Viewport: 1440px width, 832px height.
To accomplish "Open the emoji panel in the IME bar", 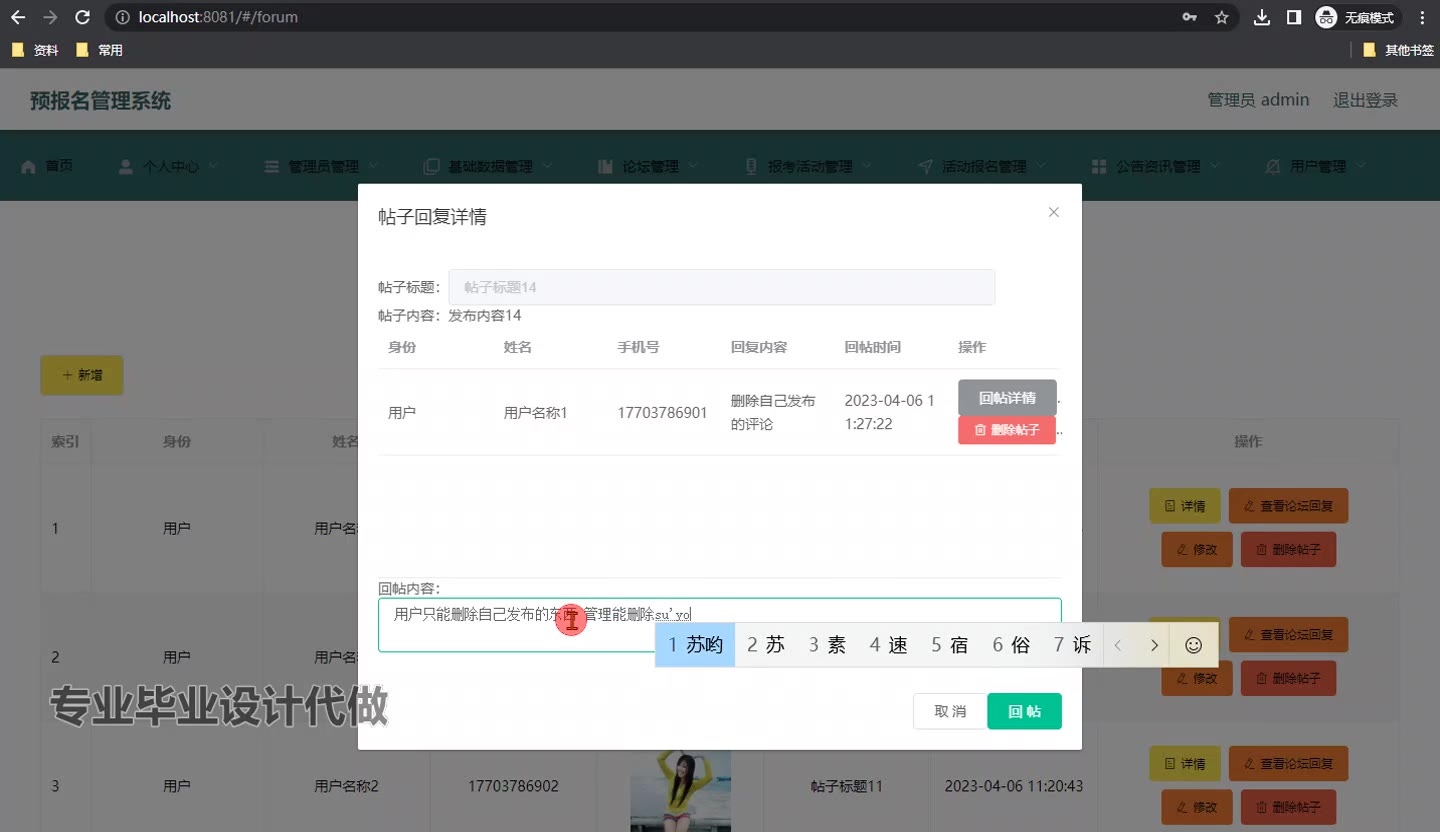I will [x=1193, y=645].
